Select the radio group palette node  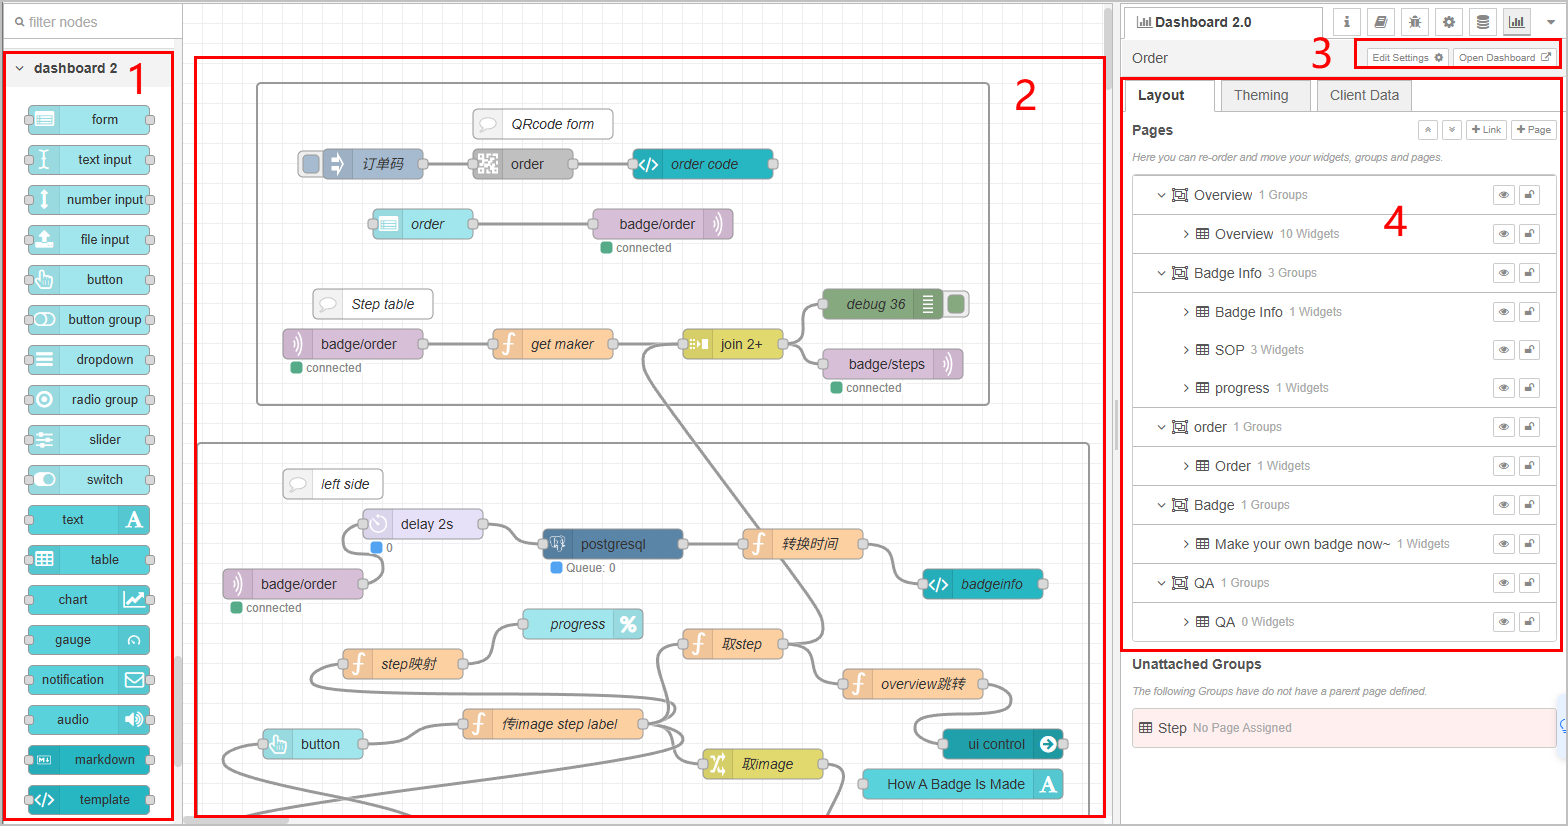pos(89,400)
